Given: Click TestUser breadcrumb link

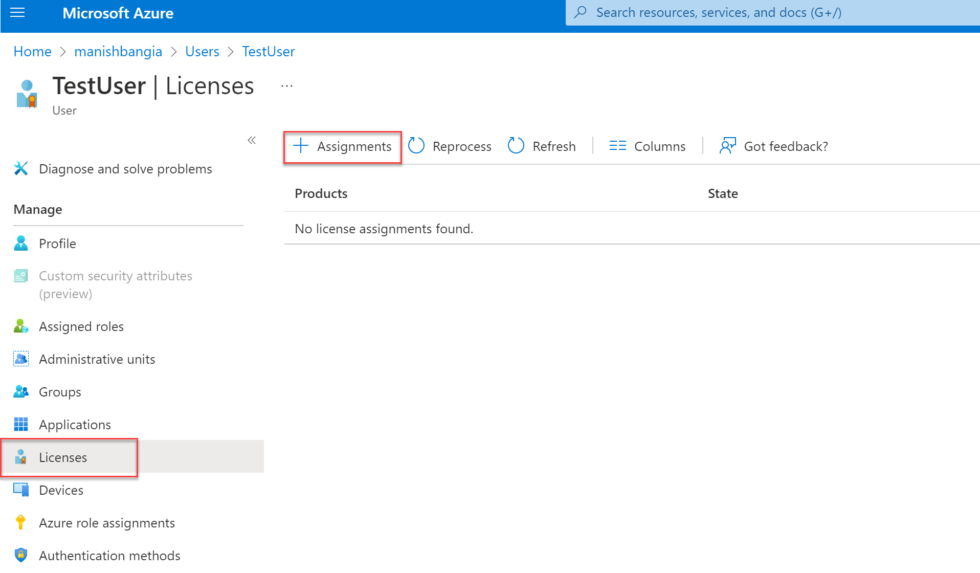Looking at the screenshot, I should [268, 51].
